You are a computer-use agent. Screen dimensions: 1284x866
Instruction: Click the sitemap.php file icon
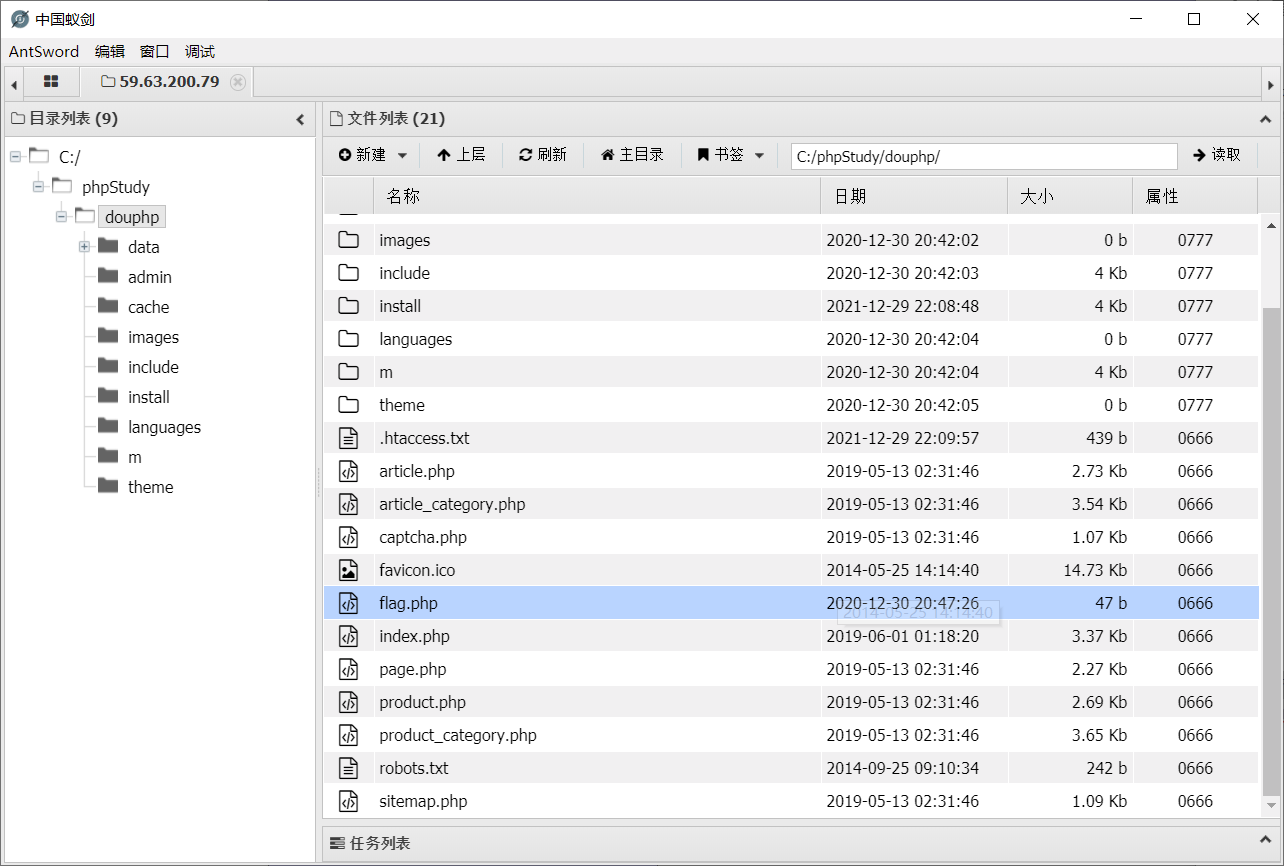coord(348,801)
